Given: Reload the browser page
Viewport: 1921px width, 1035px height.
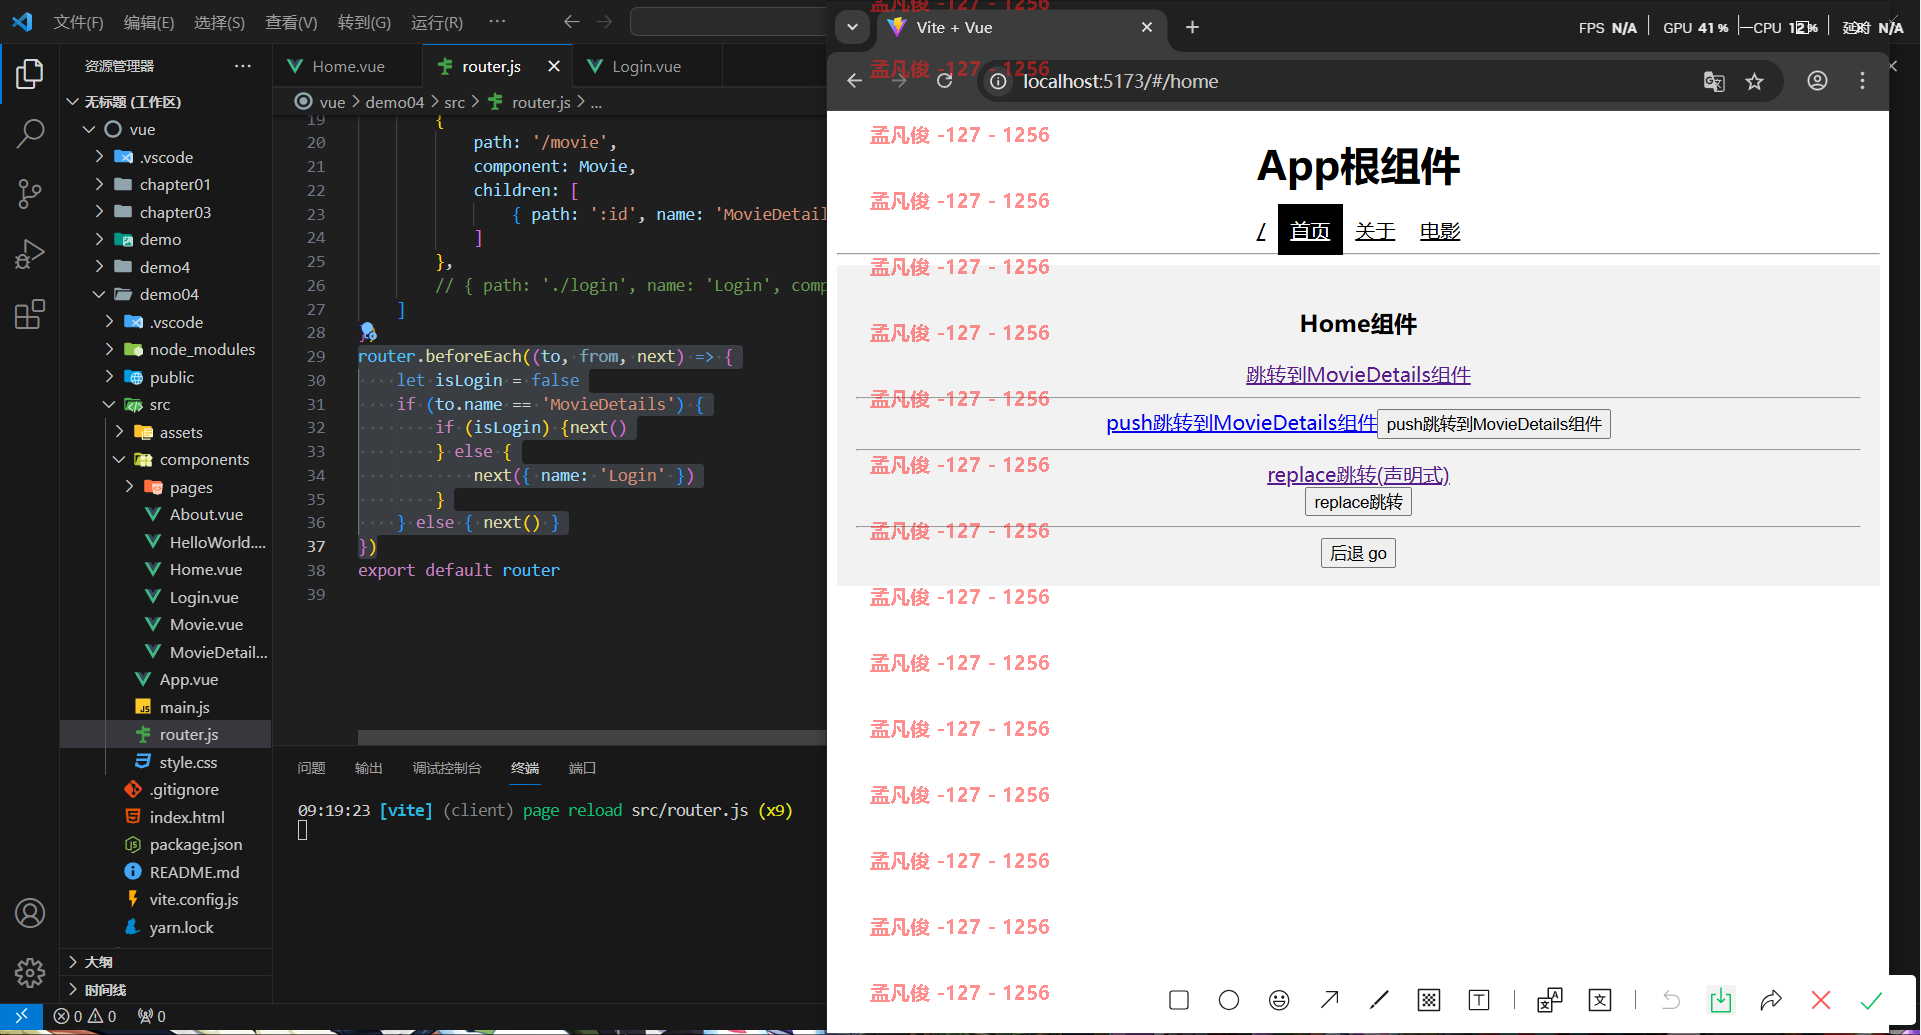Looking at the screenshot, I should [x=944, y=81].
